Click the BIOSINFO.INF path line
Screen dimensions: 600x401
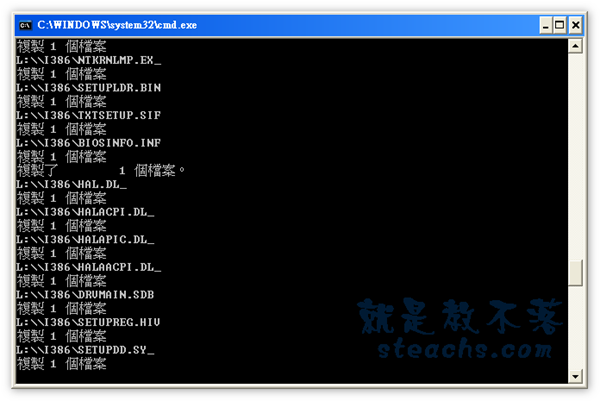(x=88, y=143)
